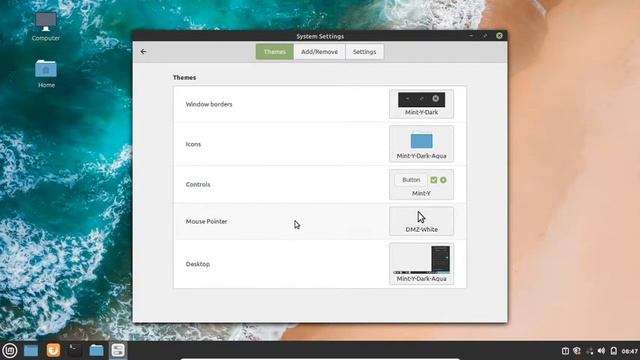Click the show desktop panel icon
640x360 pixels.
31,351
